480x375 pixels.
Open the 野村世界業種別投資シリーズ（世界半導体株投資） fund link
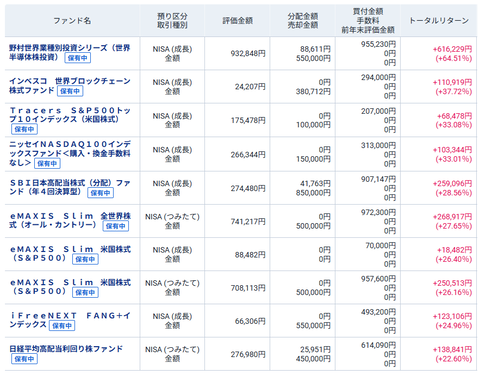pyautogui.click(x=69, y=52)
